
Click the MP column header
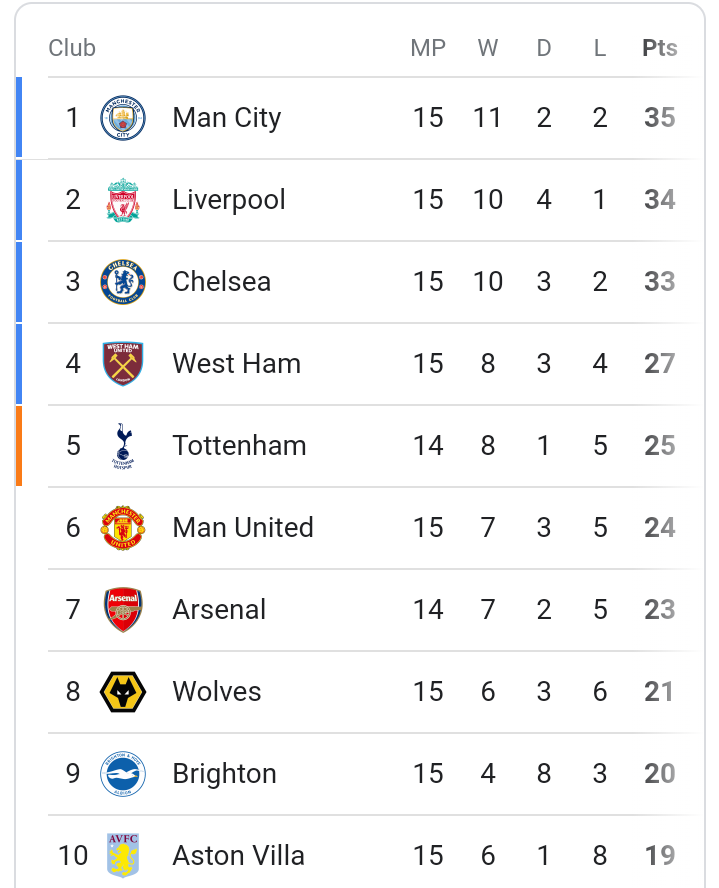point(428,48)
